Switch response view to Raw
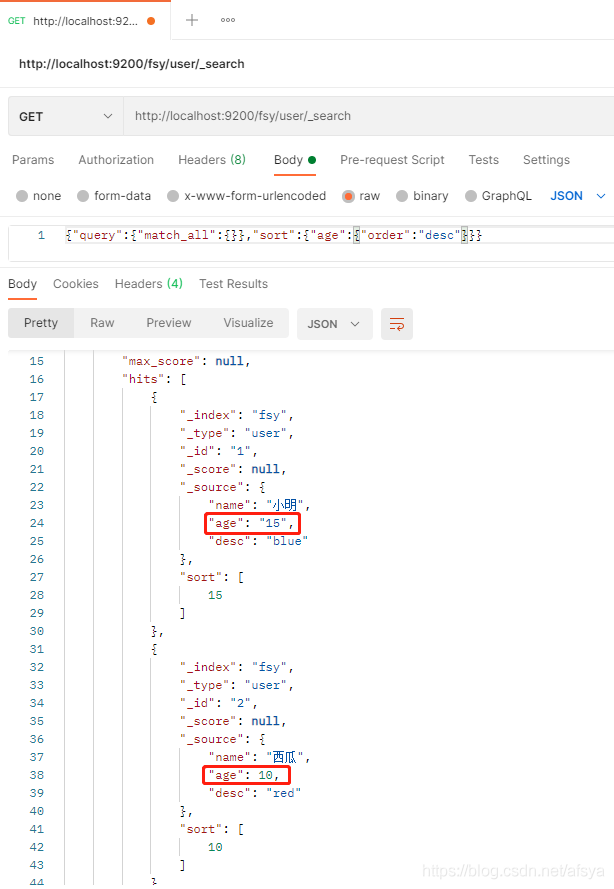Viewport: 614px width, 889px height. tap(102, 323)
